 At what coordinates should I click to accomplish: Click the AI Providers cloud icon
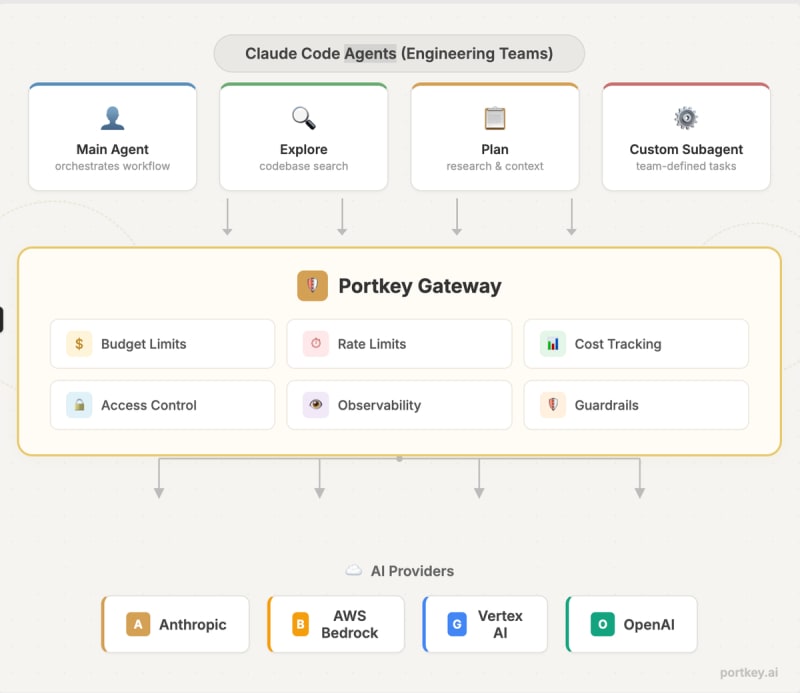coord(353,571)
